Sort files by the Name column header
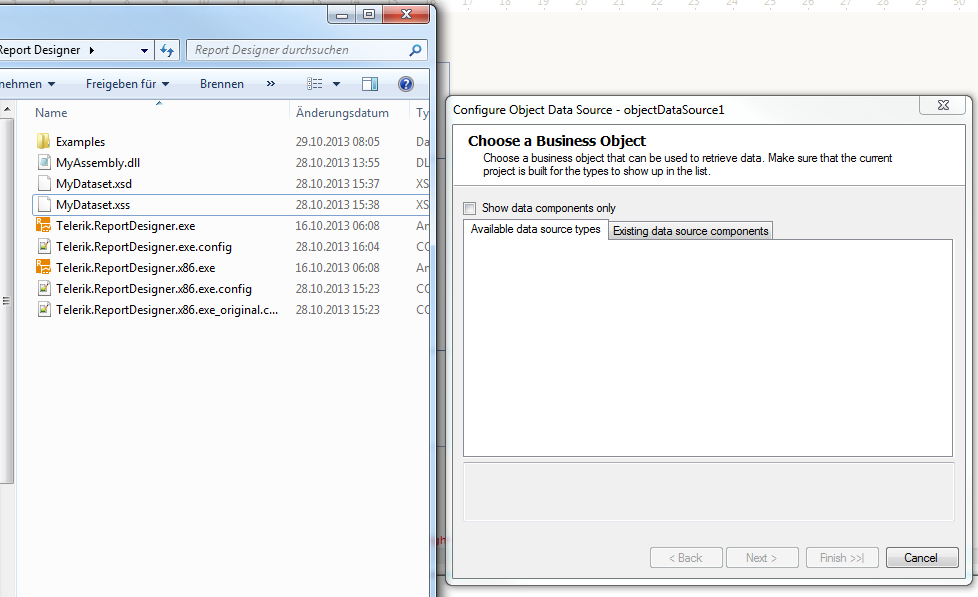 tap(51, 113)
